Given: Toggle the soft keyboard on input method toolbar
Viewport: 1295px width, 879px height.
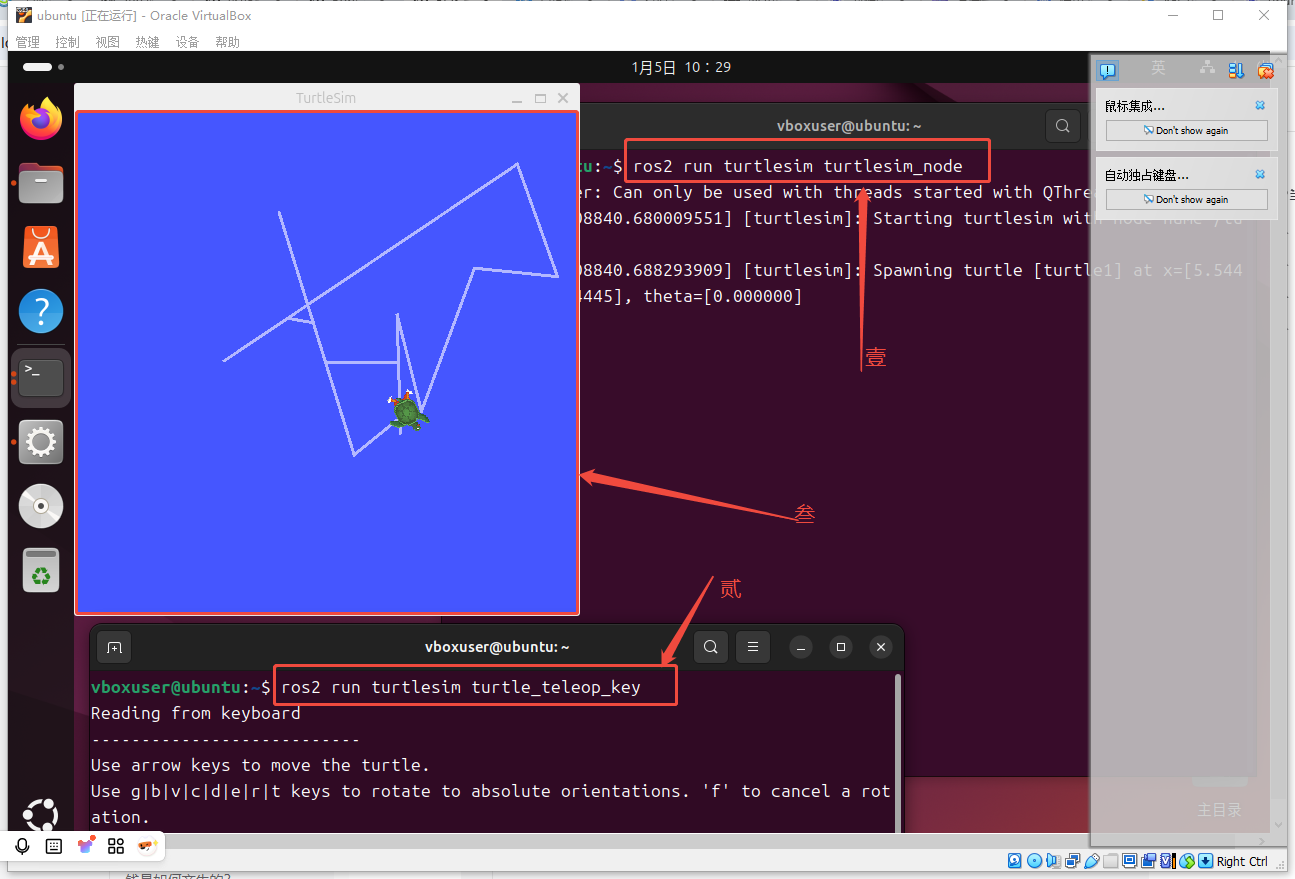Looking at the screenshot, I should pos(54,846).
